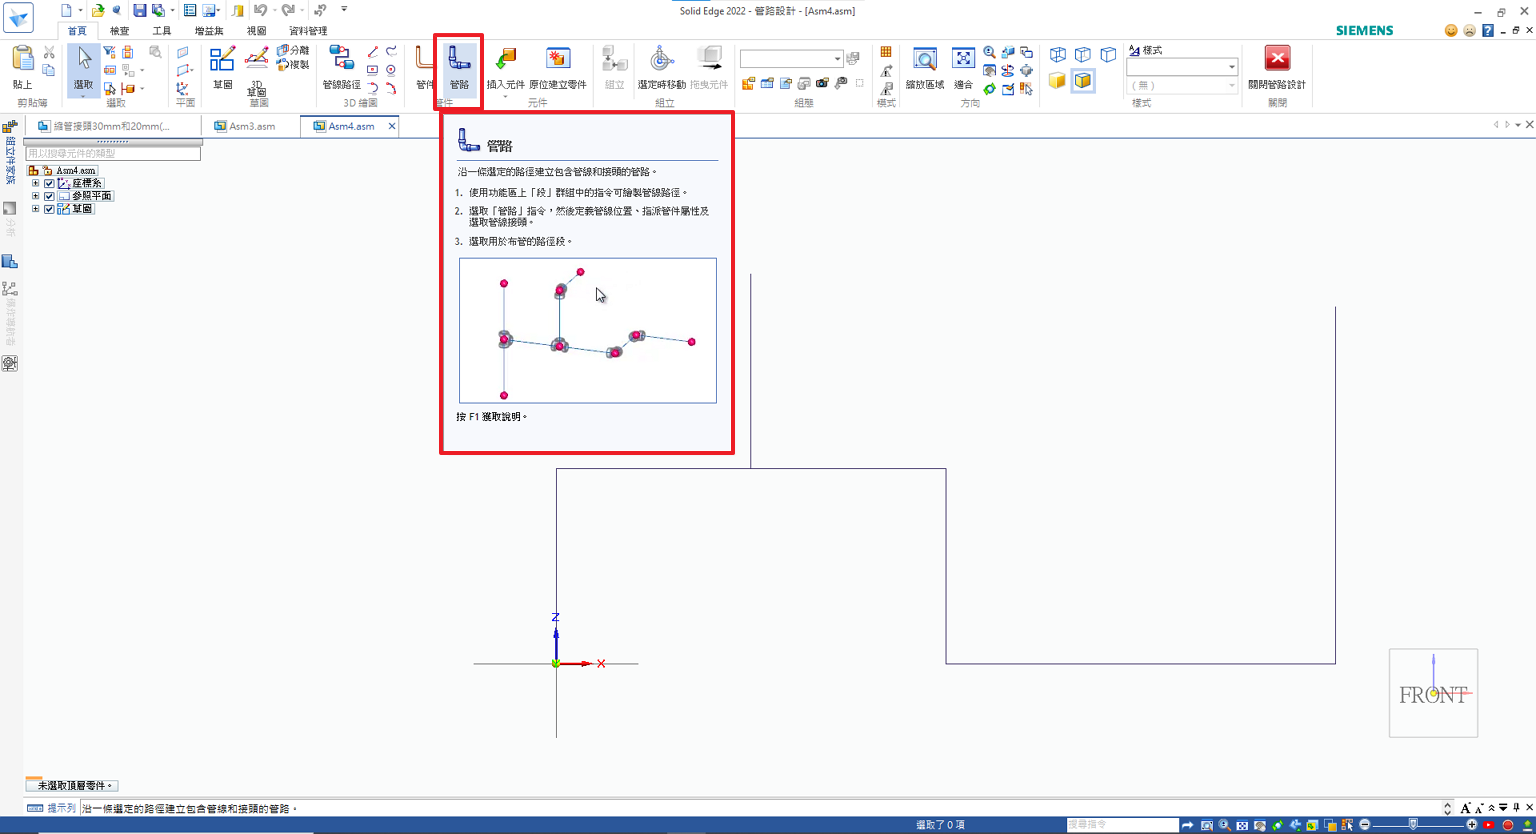The width and height of the screenshot is (1536, 834).
Task: Select the shaded yellow cube view style
Action: 1057,80
